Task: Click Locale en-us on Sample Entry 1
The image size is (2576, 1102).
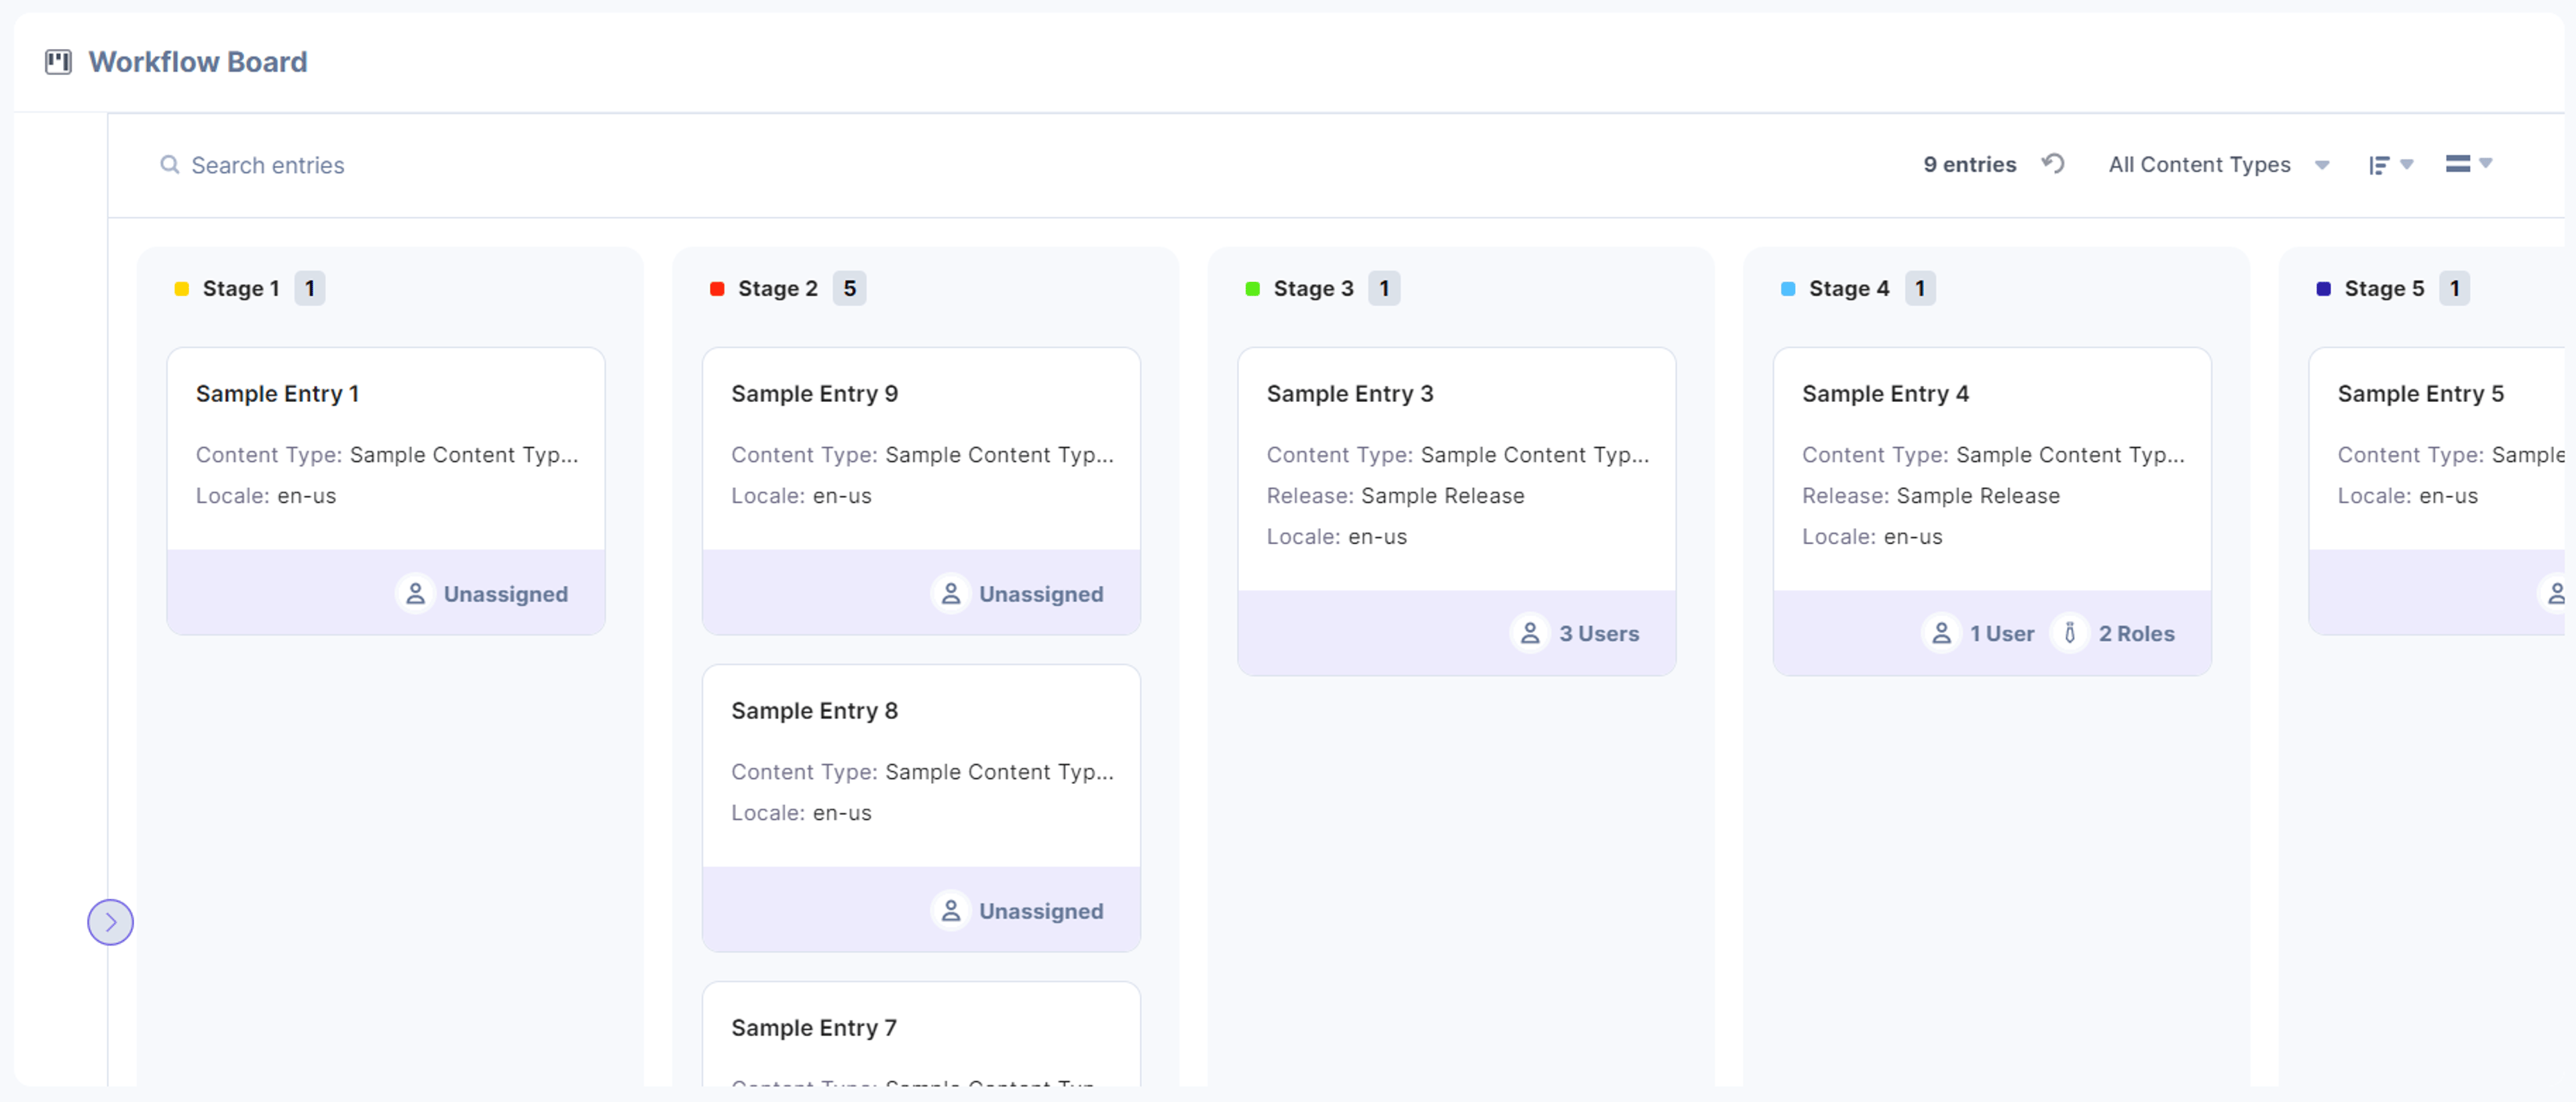Action: 265,495
